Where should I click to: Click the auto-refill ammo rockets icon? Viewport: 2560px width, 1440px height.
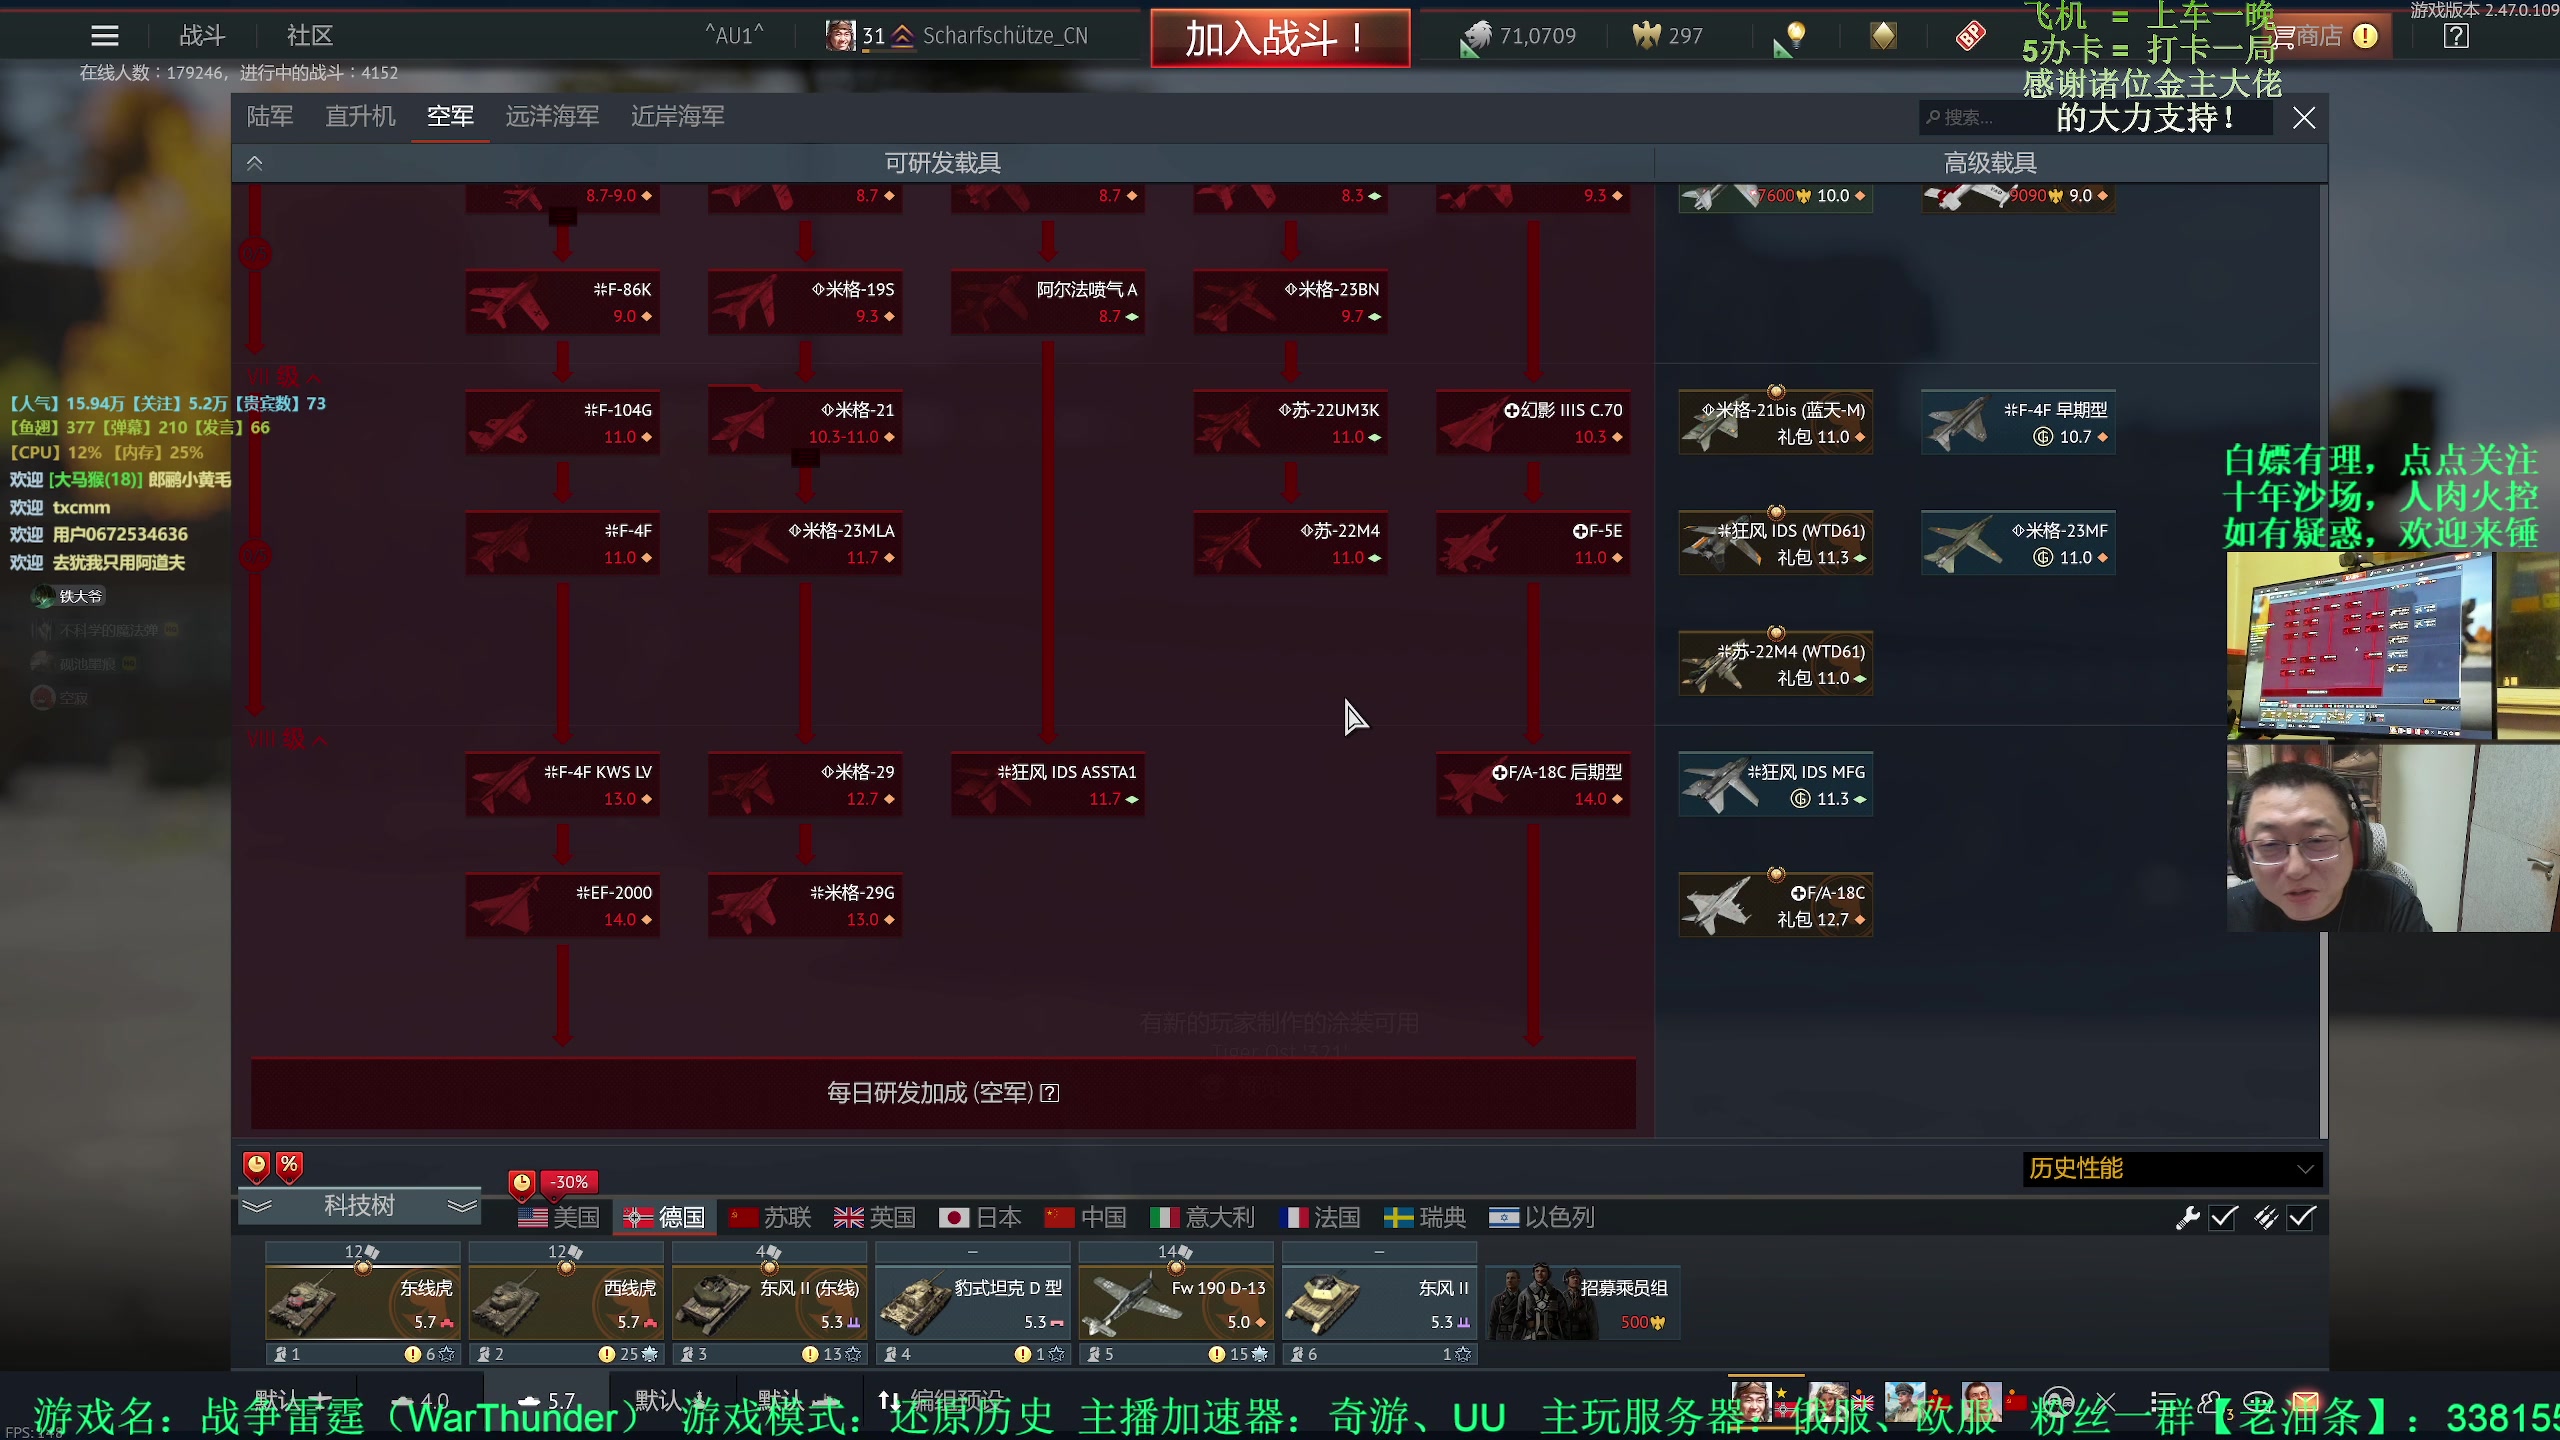(x=2265, y=1217)
